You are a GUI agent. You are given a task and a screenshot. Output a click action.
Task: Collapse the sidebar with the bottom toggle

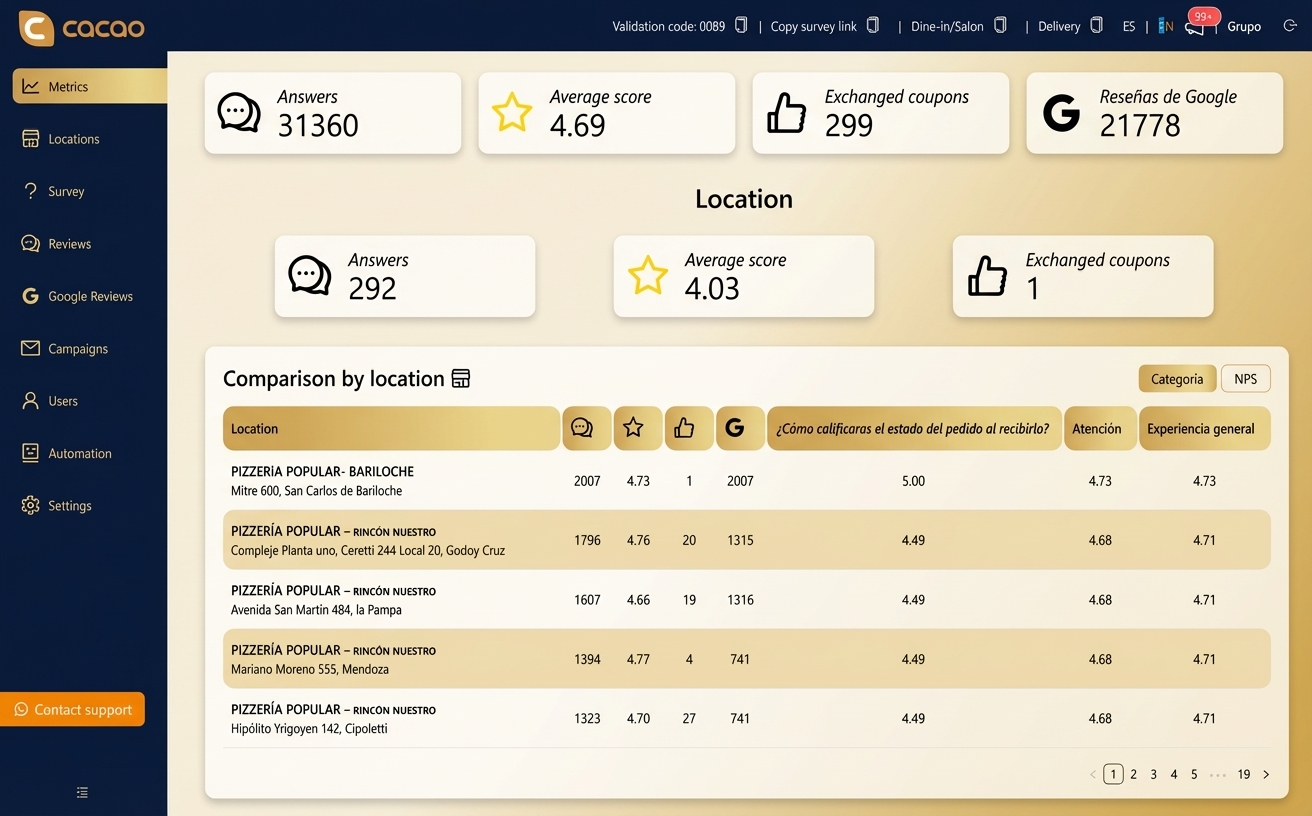click(81, 792)
